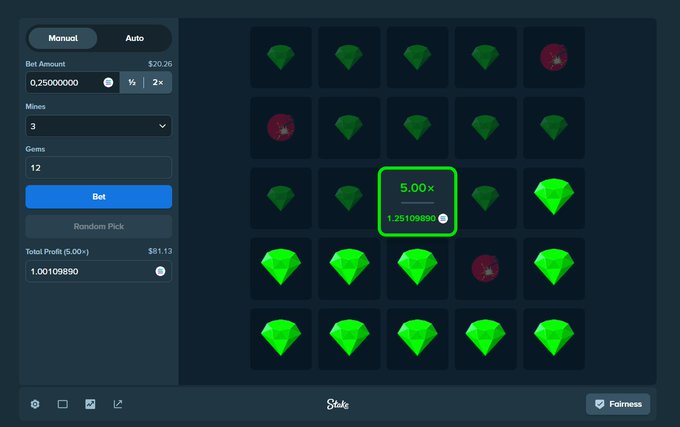This screenshot has height=427, width=680.
Task: Click the fourth gem in the bottom row
Action: click(485, 339)
